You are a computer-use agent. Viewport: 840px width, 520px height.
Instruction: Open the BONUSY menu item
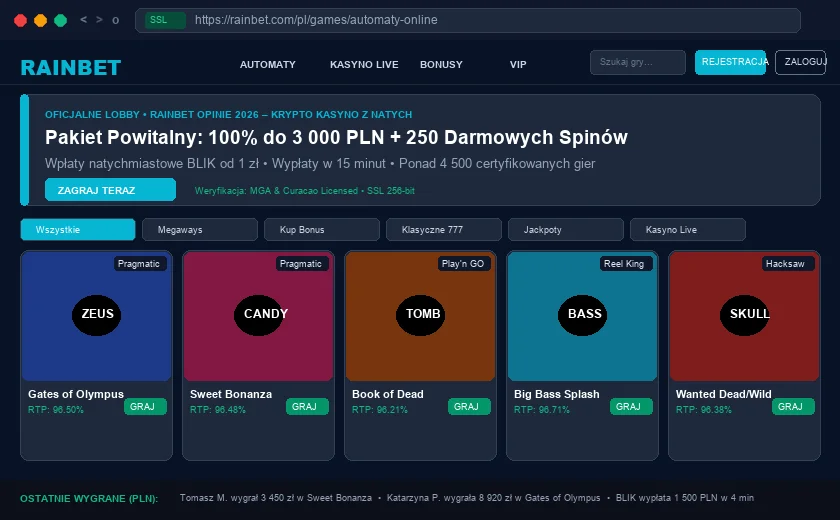441,65
